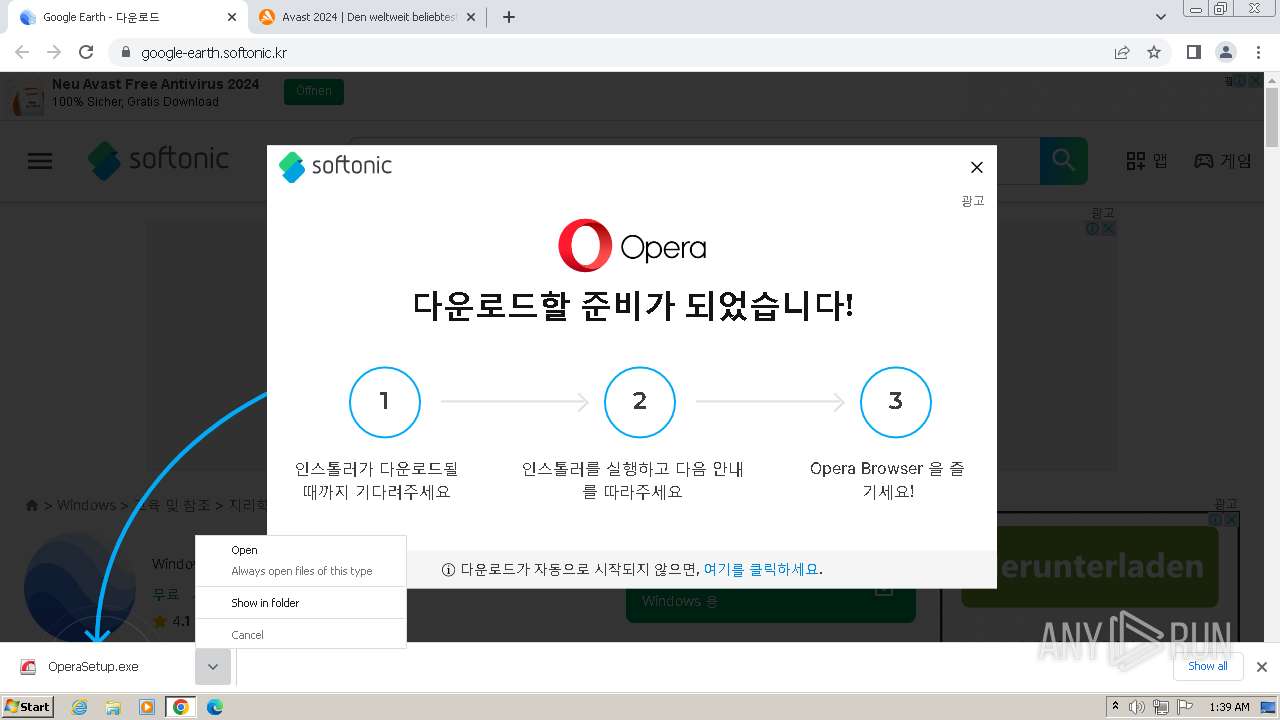Image resolution: width=1280 pixels, height=720 pixels.
Task: Bookmark this page with star icon
Action: [x=1154, y=52]
